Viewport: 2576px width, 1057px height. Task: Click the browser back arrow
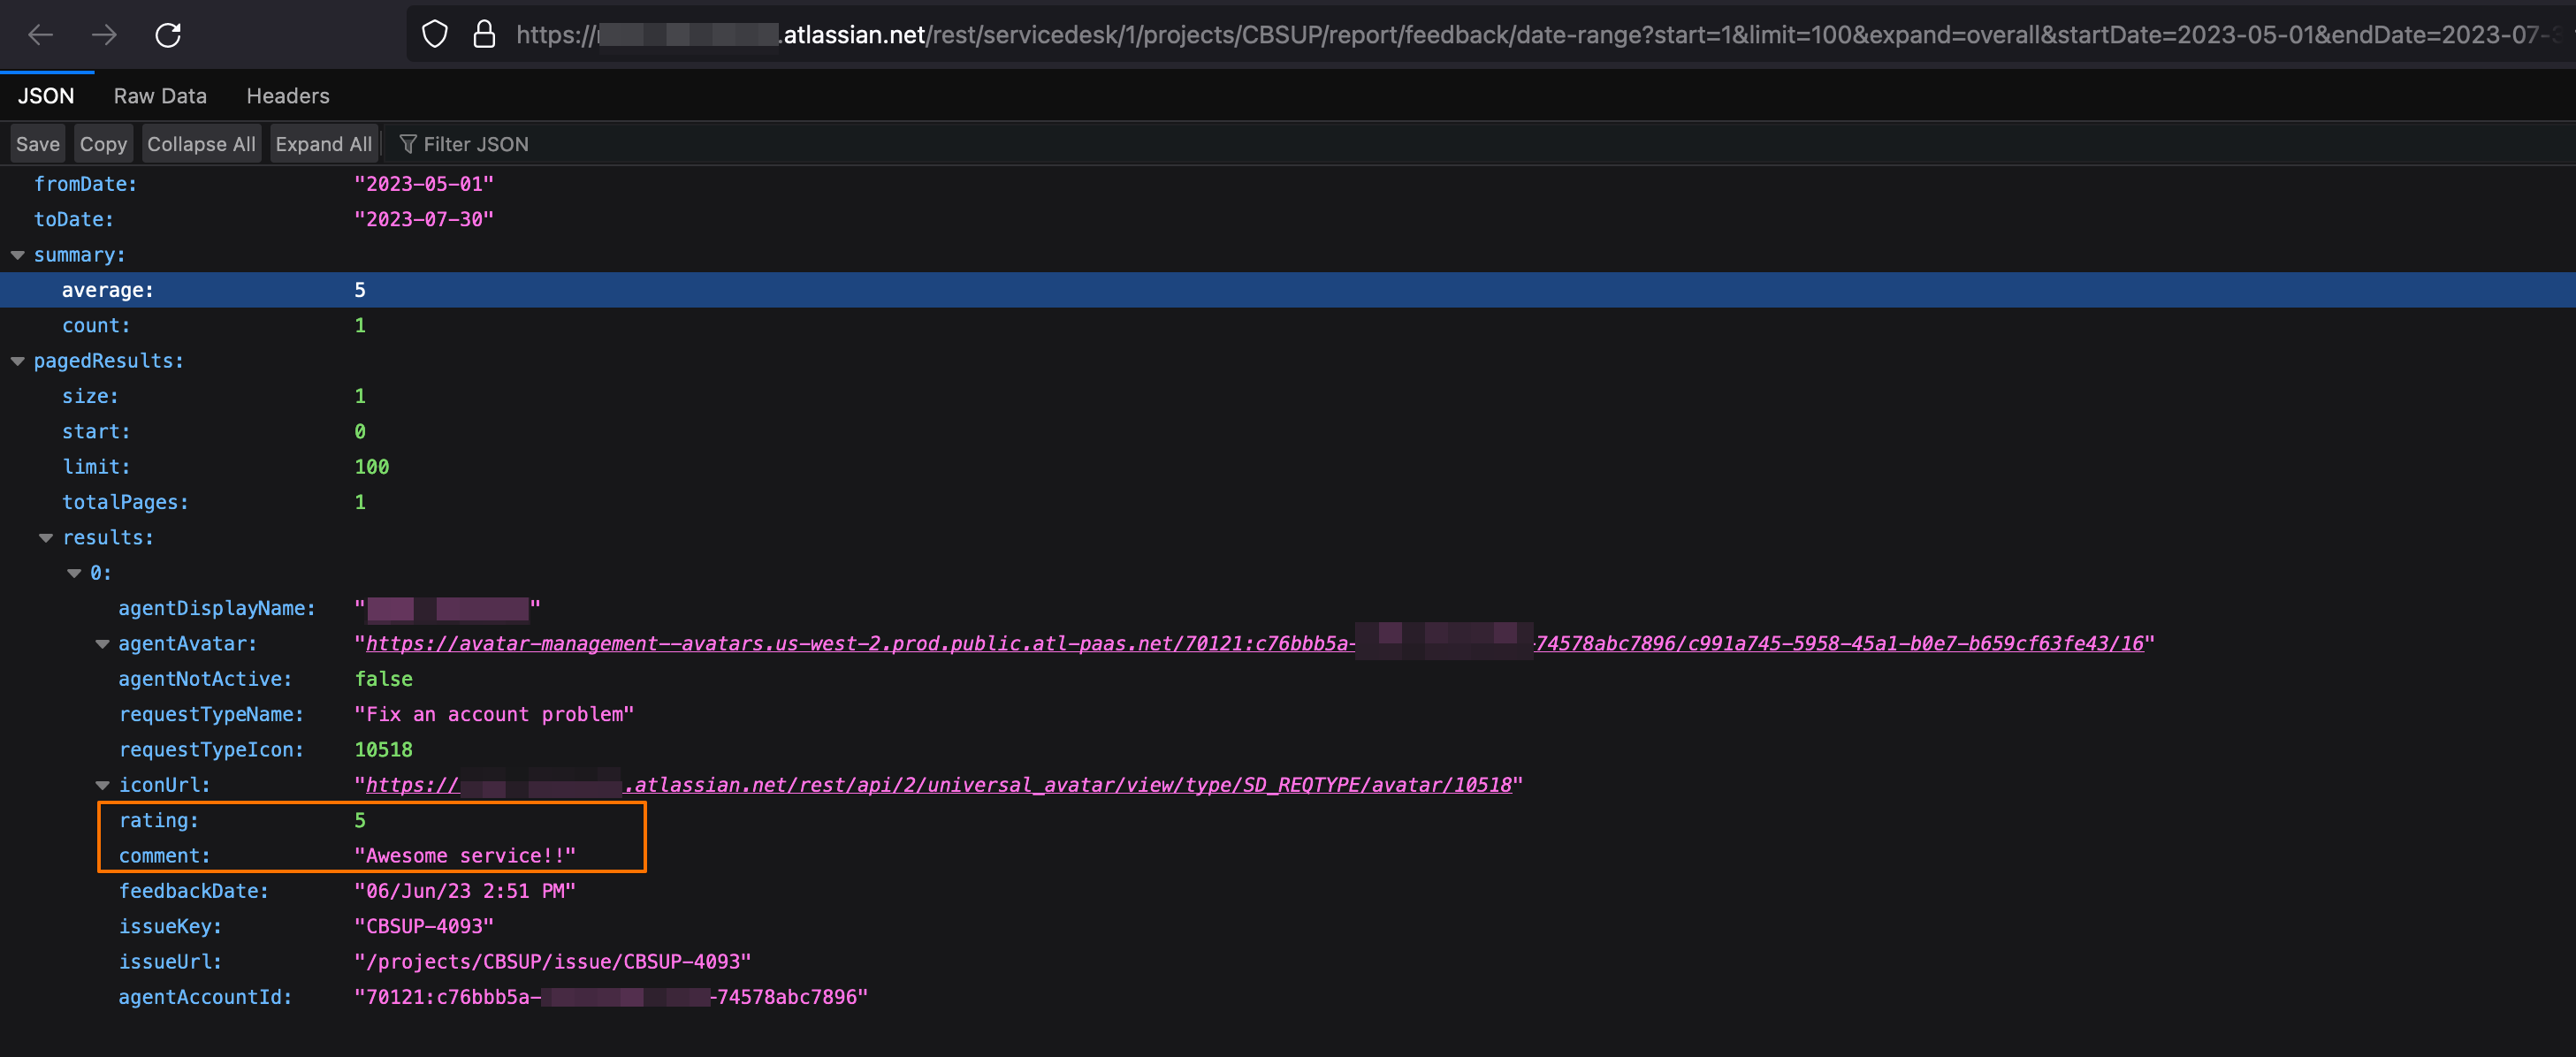[x=41, y=35]
